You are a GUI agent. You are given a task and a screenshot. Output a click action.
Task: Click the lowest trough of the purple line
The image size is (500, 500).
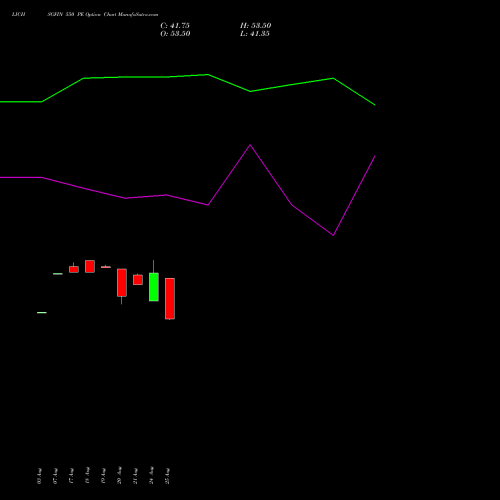point(333,235)
